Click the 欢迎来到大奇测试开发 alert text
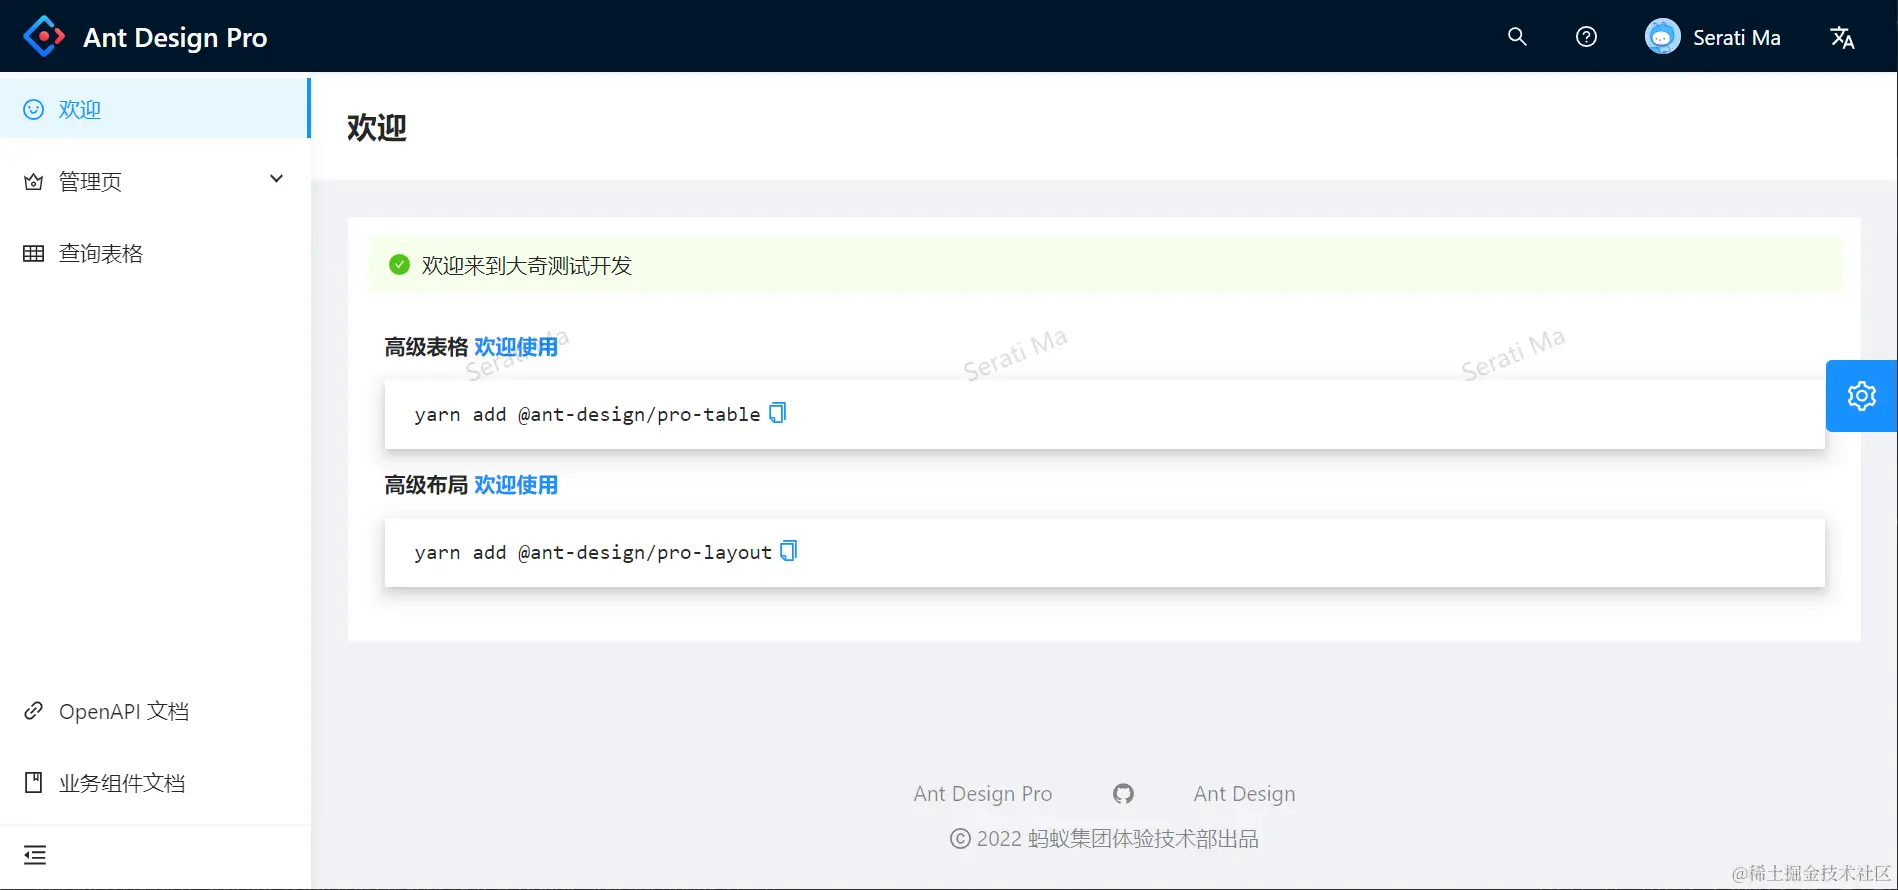 point(527,265)
